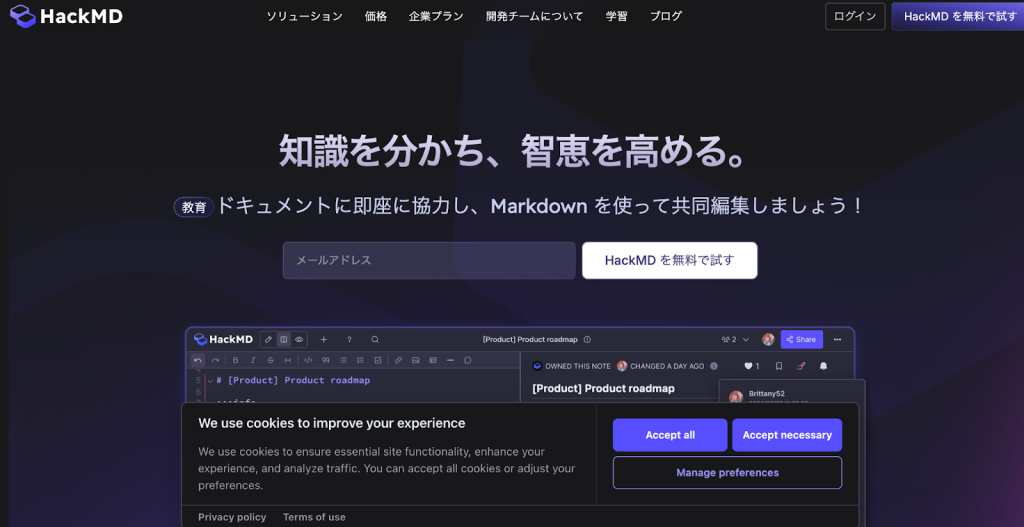Open the ソリューション menu
Viewport: 1024px width, 527px height.
point(304,16)
